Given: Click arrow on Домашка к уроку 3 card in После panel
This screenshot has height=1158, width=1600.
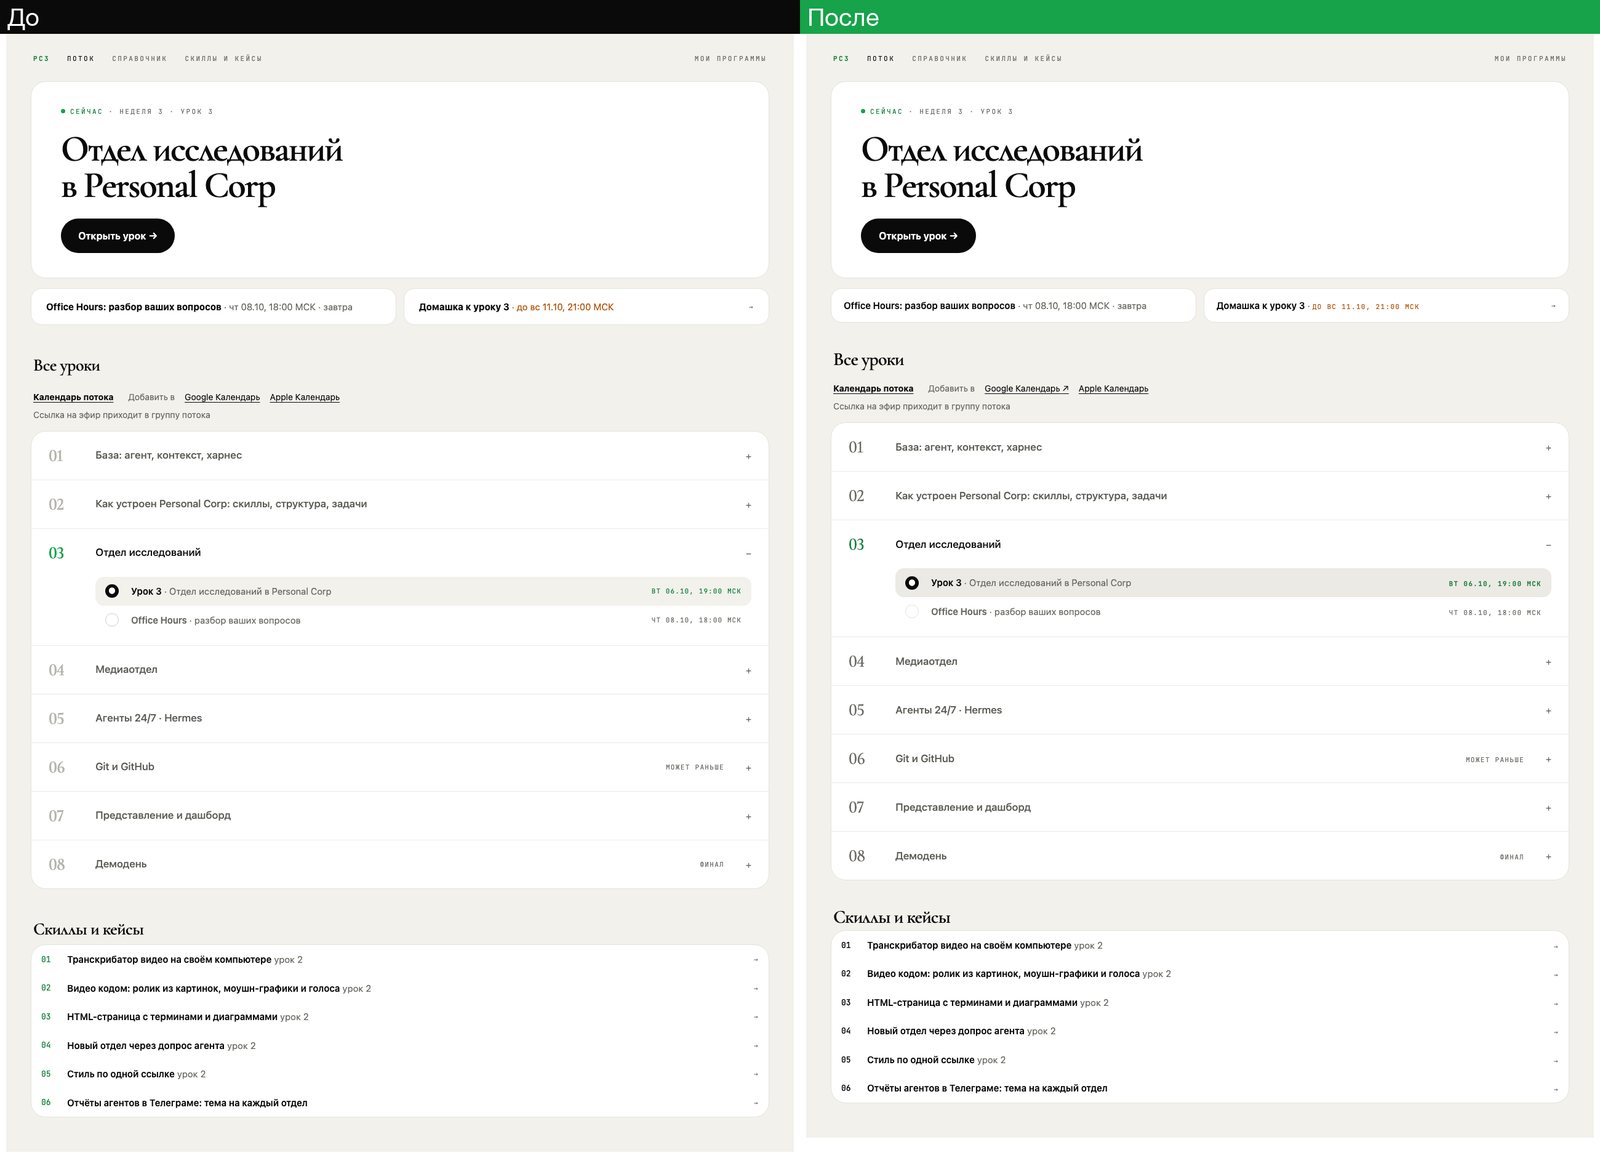Looking at the screenshot, I should tap(1553, 306).
